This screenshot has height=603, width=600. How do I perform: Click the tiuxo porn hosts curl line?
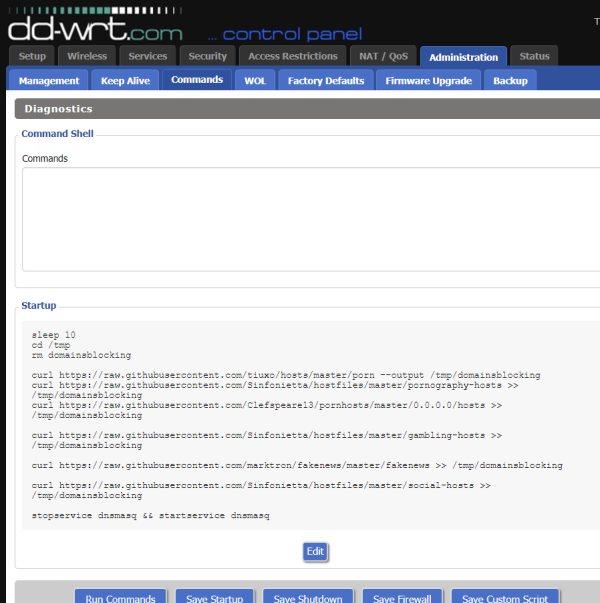pyautogui.click(x=286, y=375)
